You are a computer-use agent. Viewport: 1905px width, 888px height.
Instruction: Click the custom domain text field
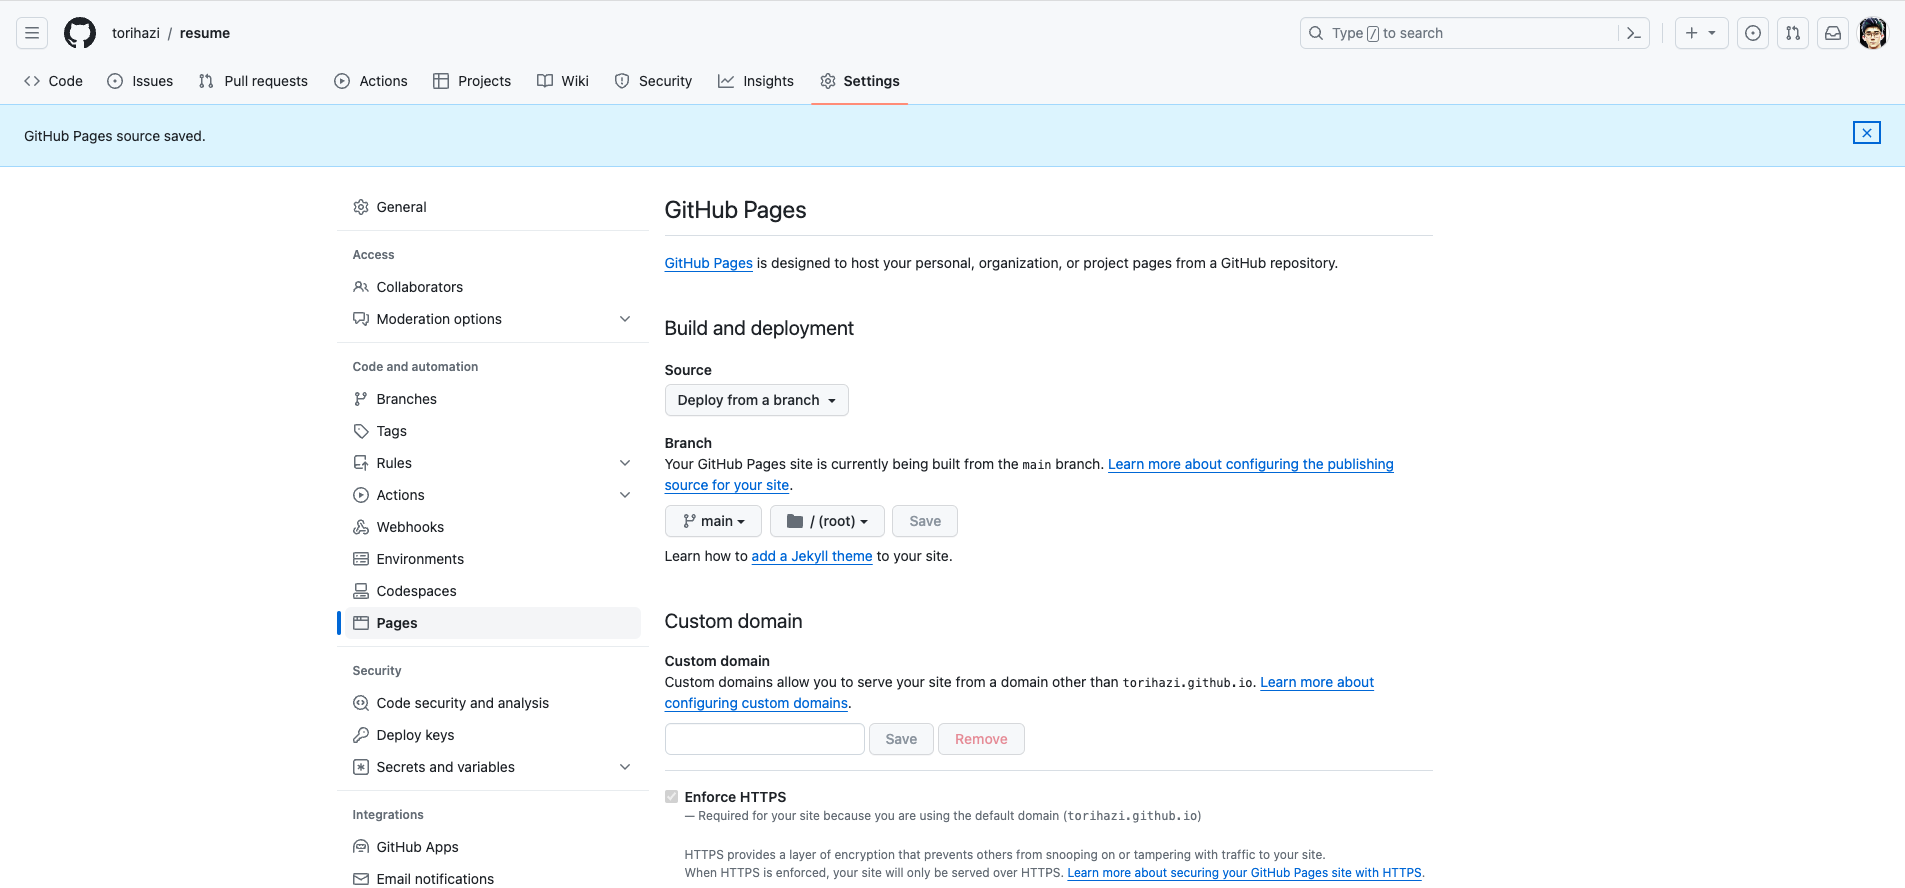(765, 739)
